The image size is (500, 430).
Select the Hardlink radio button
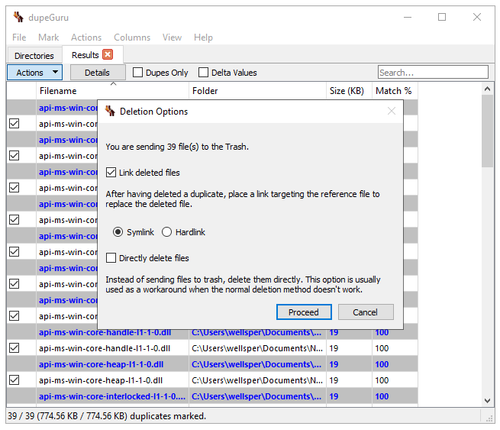pyautogui.click(x=167, y=232)
